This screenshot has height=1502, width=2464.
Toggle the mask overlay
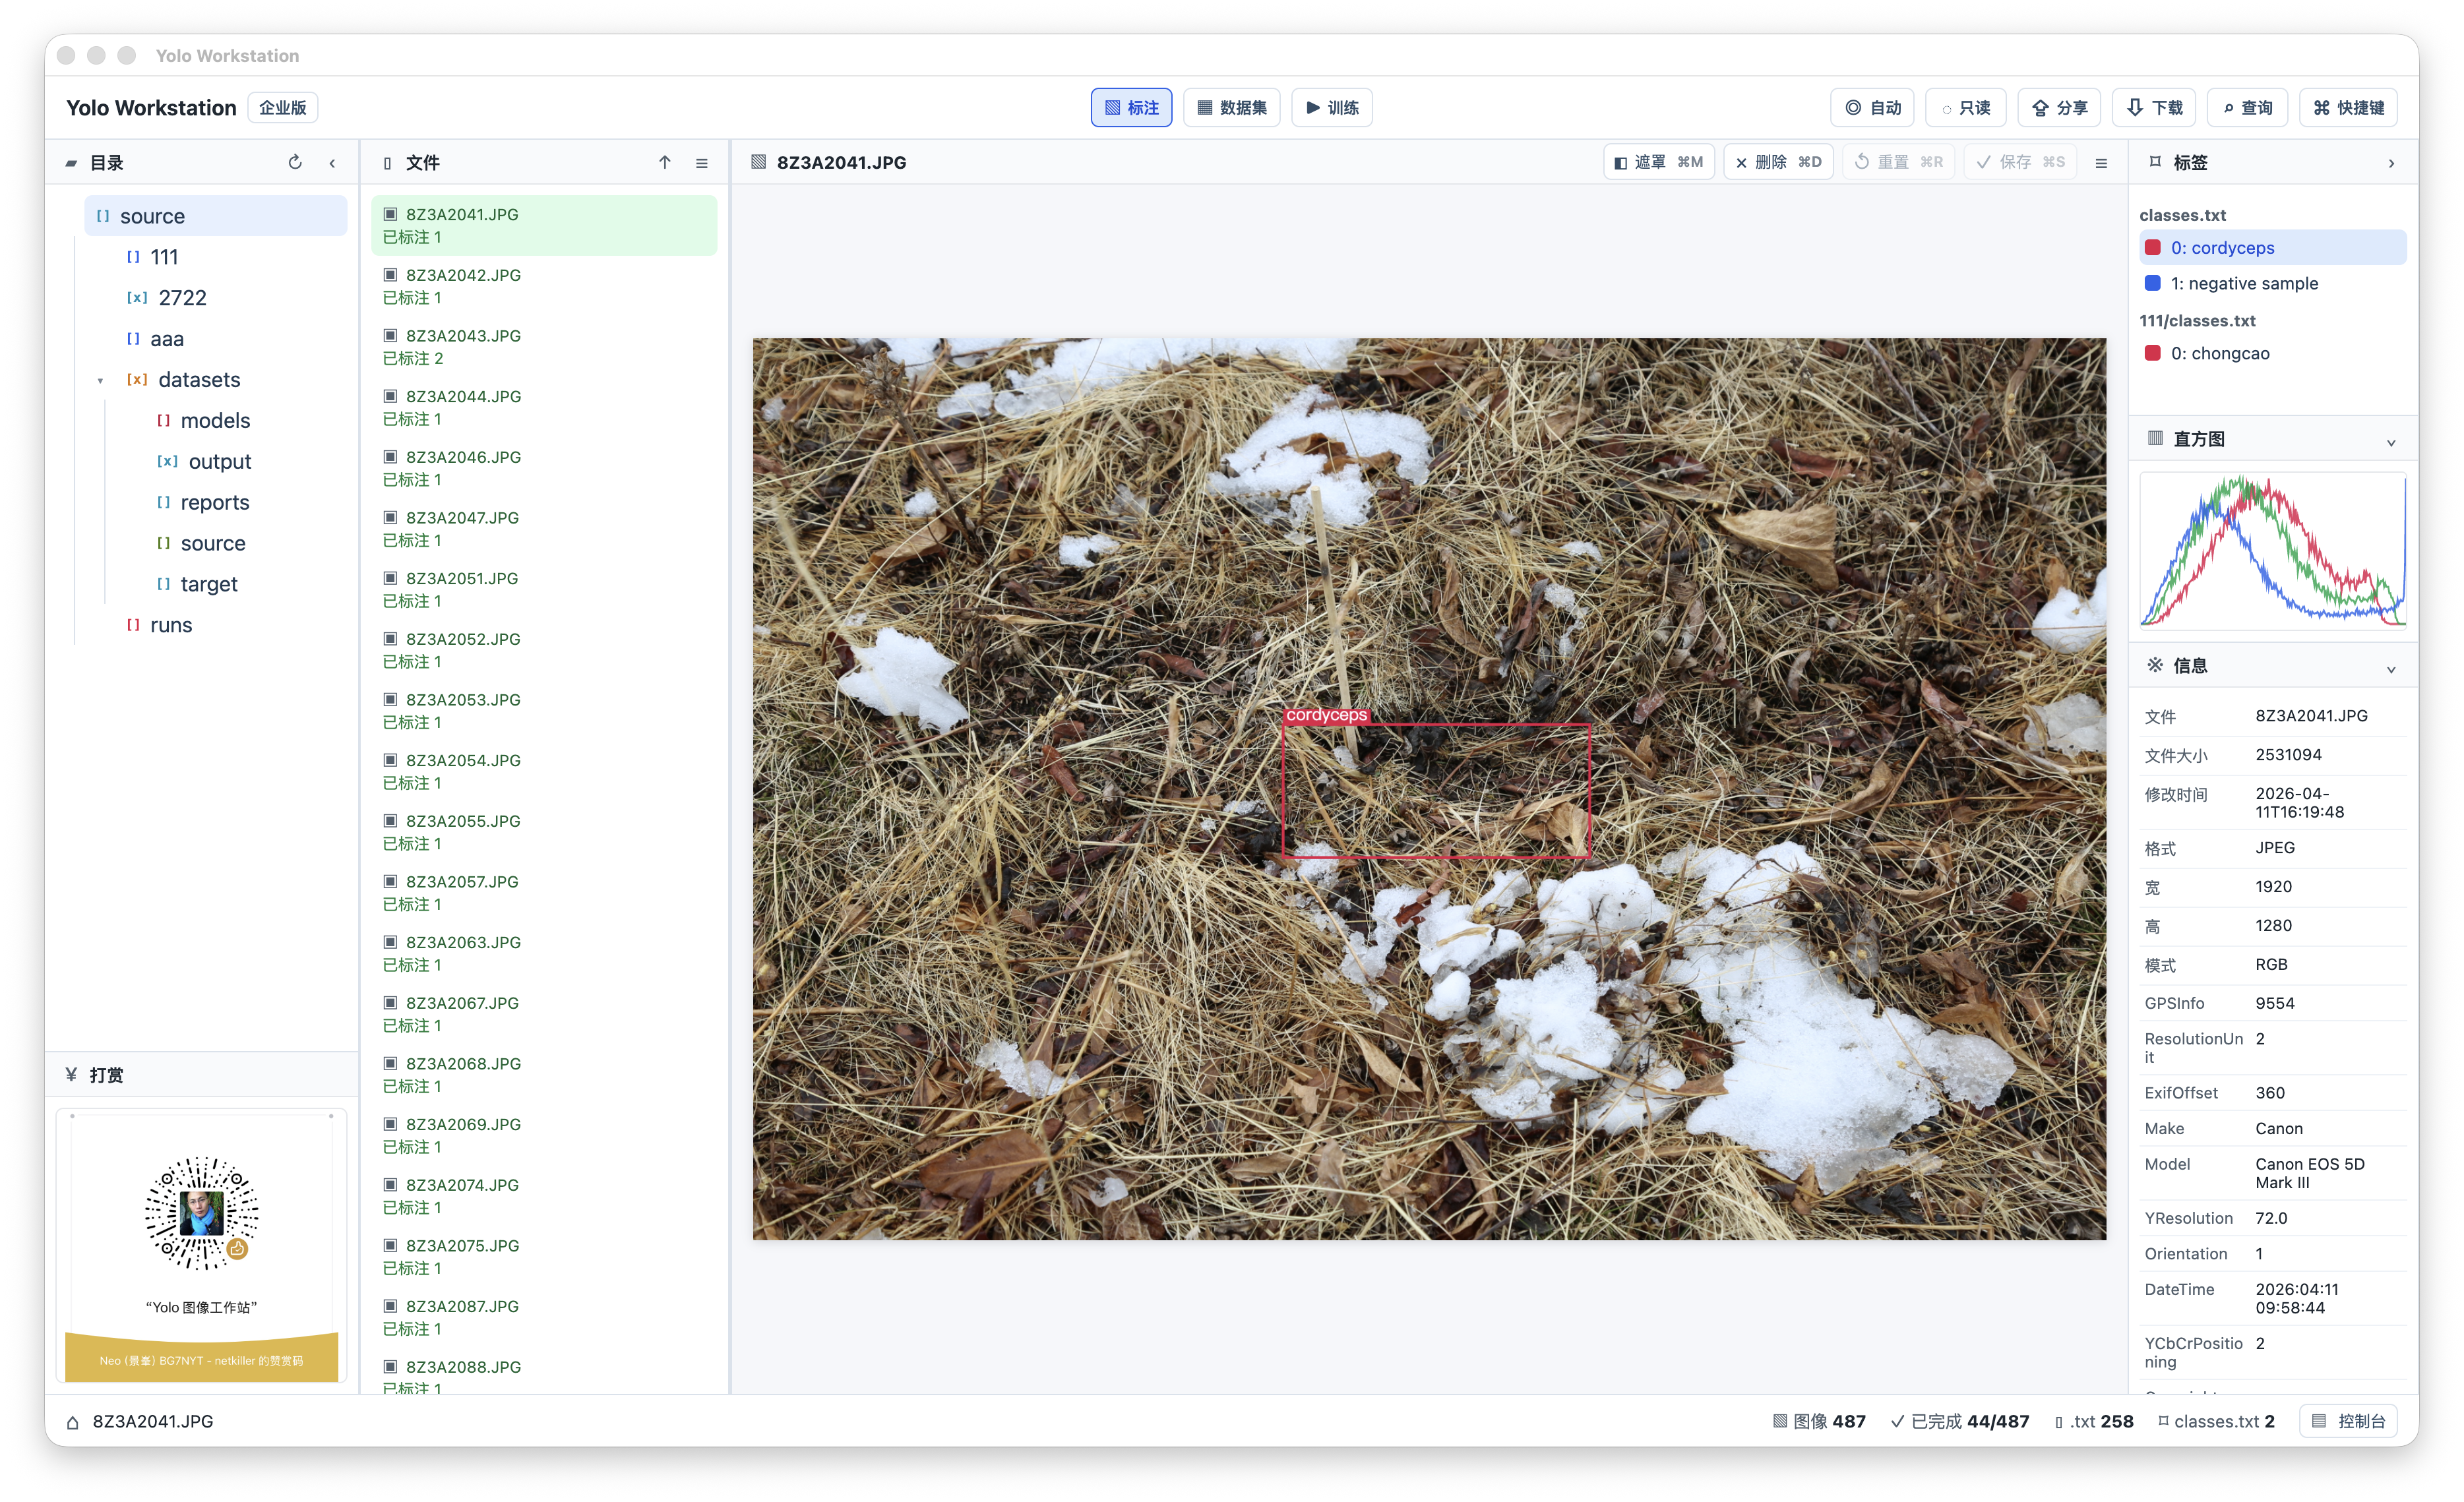(1659, 162)
